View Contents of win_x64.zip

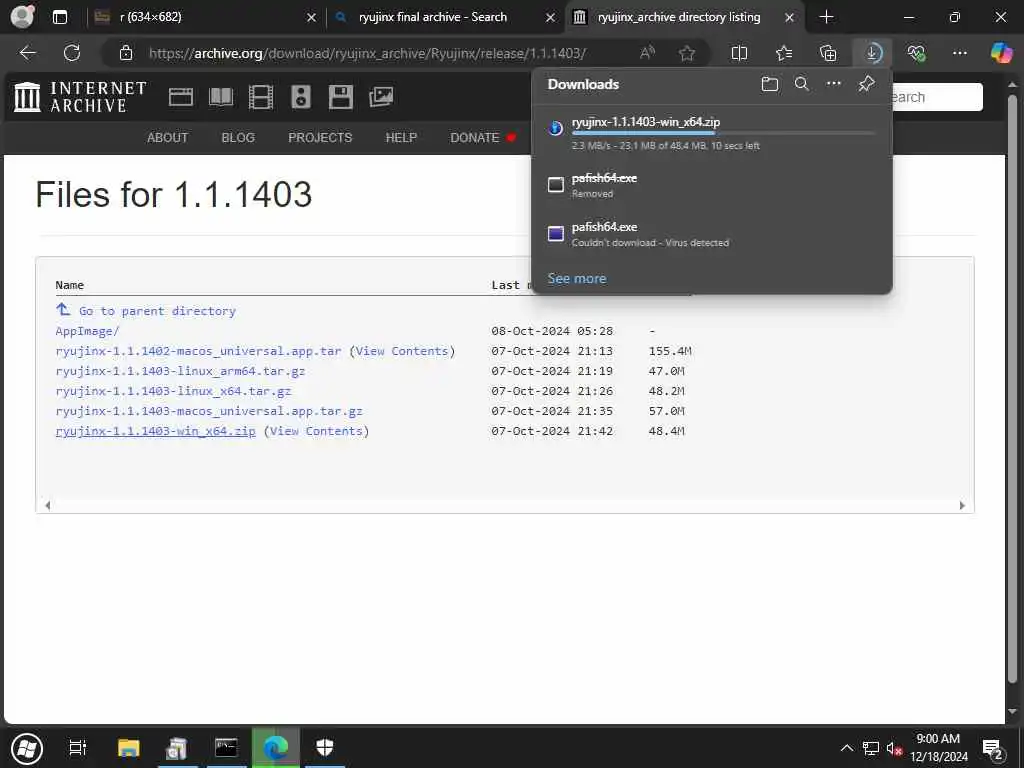coord(316,431)
